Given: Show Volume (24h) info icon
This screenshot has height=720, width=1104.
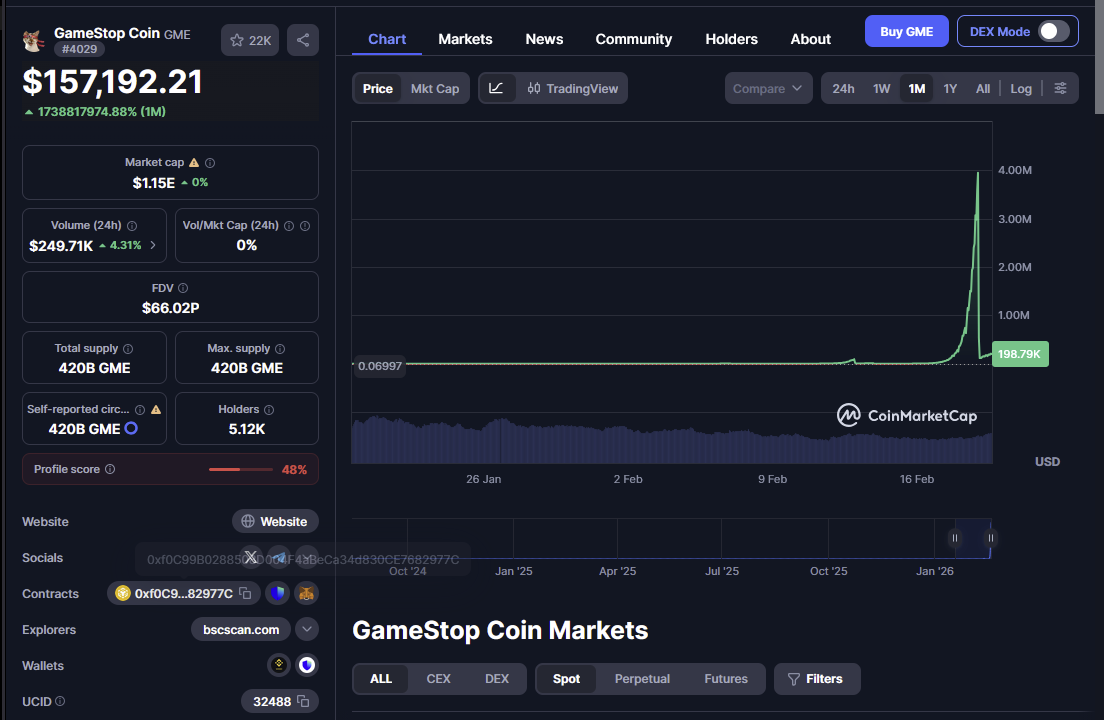Looking at the screenshot, I should coord(132,226).
